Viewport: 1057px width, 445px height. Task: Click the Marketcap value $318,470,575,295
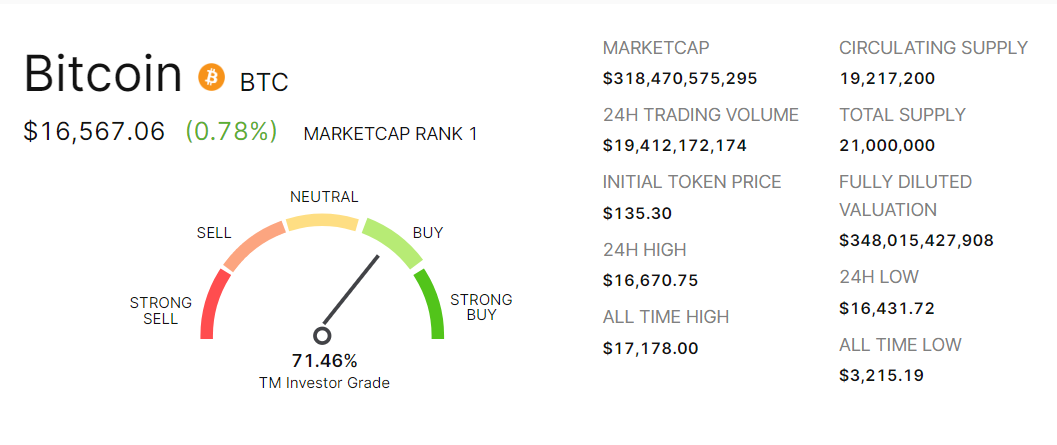(x=680, y=78)
